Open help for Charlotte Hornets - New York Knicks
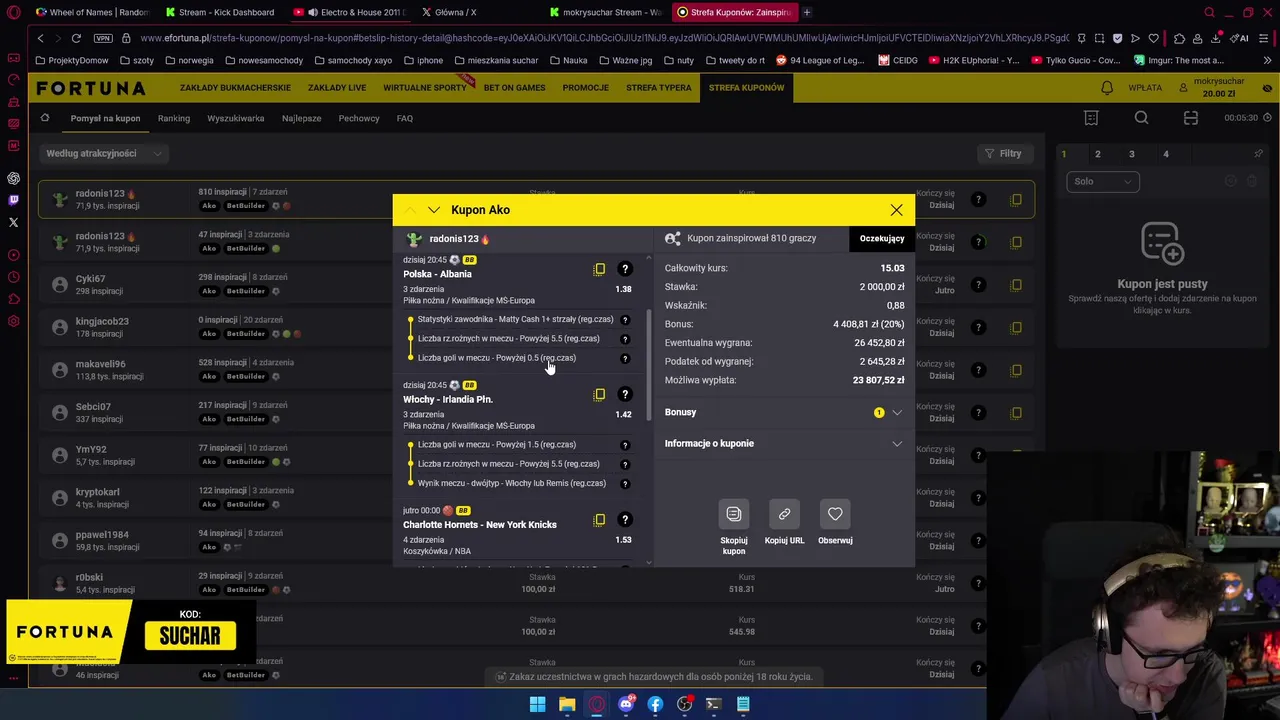The width and height of the screenshot is (1280, 720). (625, 520)
